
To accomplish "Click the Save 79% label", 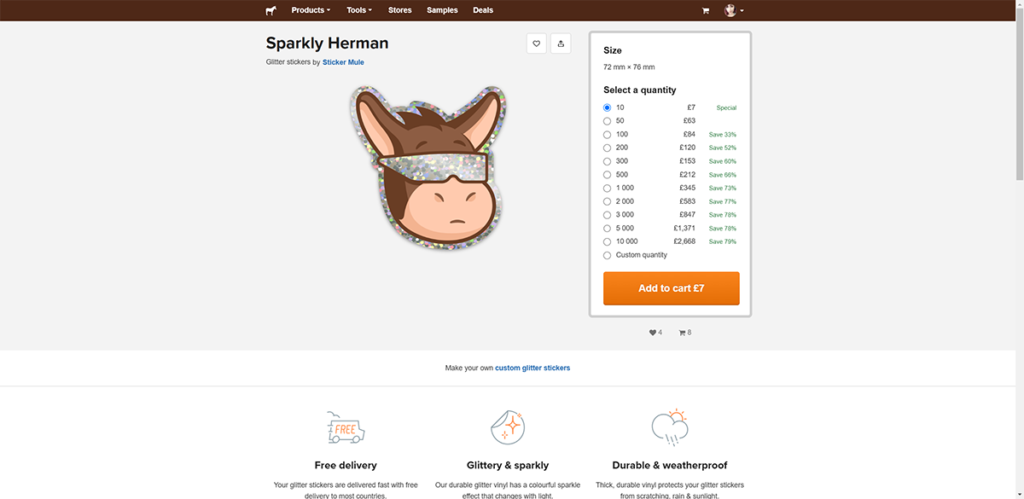I will pyautogui.click(x=723, y=242).
